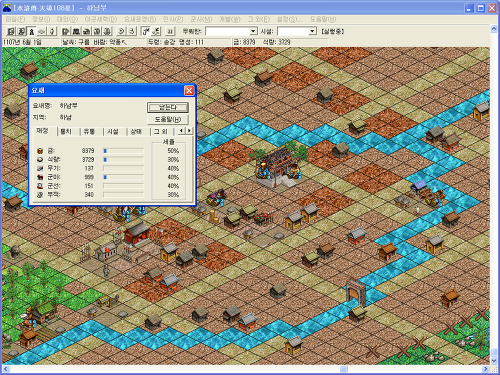Click the weapons (무기) icon in the dialog

[40, 168]
